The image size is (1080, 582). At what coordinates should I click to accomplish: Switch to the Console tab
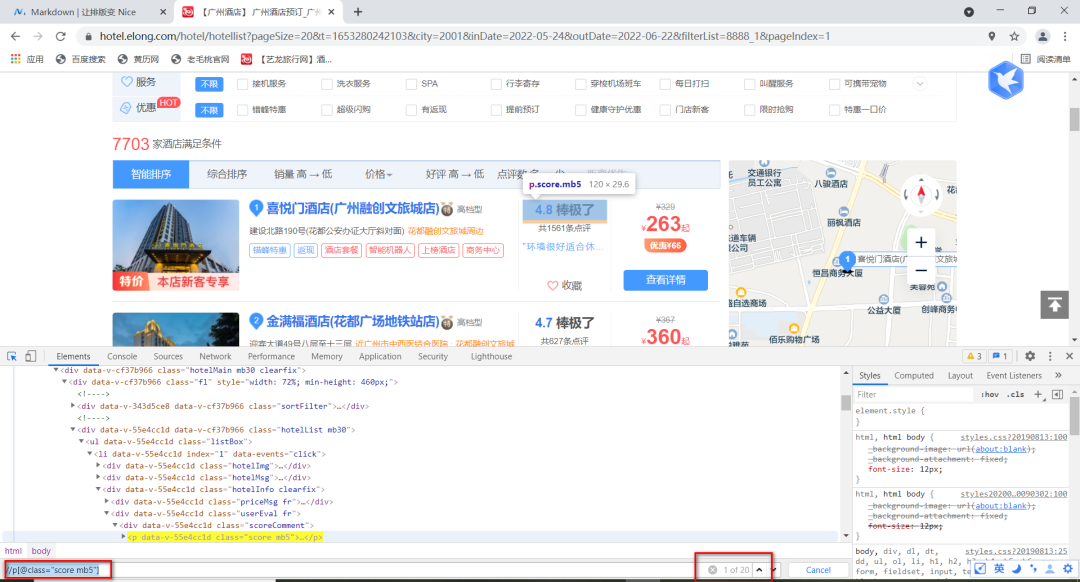pos(122,356)
